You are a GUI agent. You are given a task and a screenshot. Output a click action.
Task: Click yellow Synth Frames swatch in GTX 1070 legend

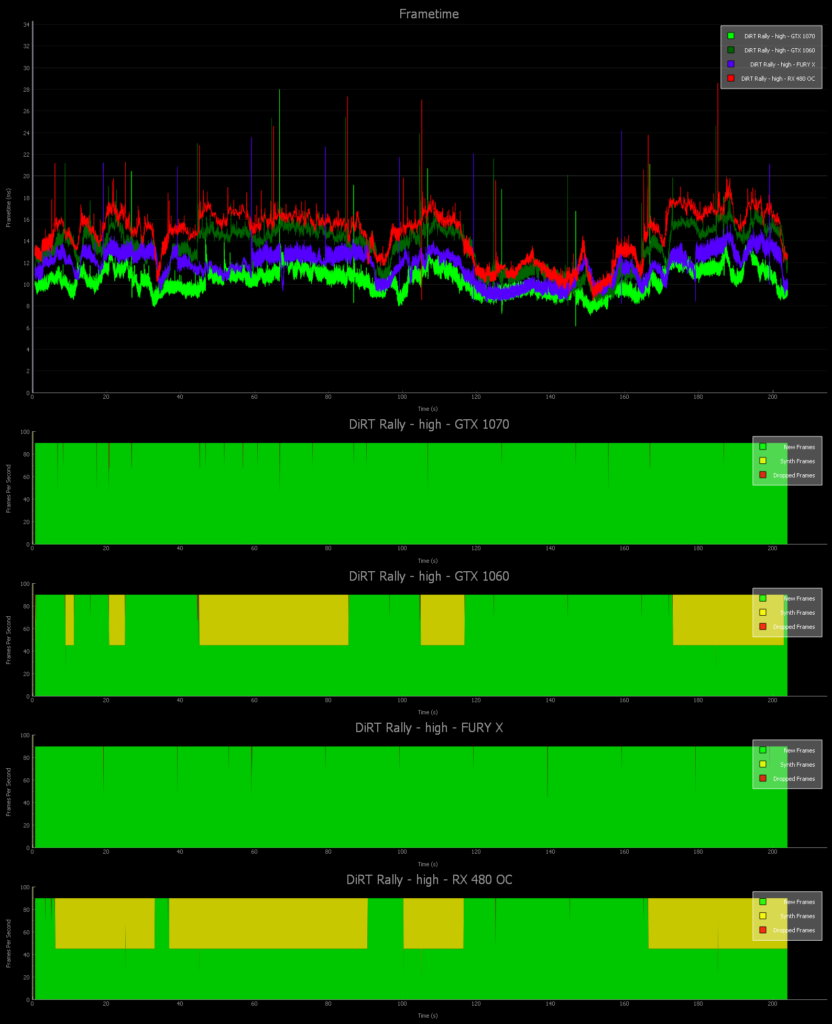[762, 460]
